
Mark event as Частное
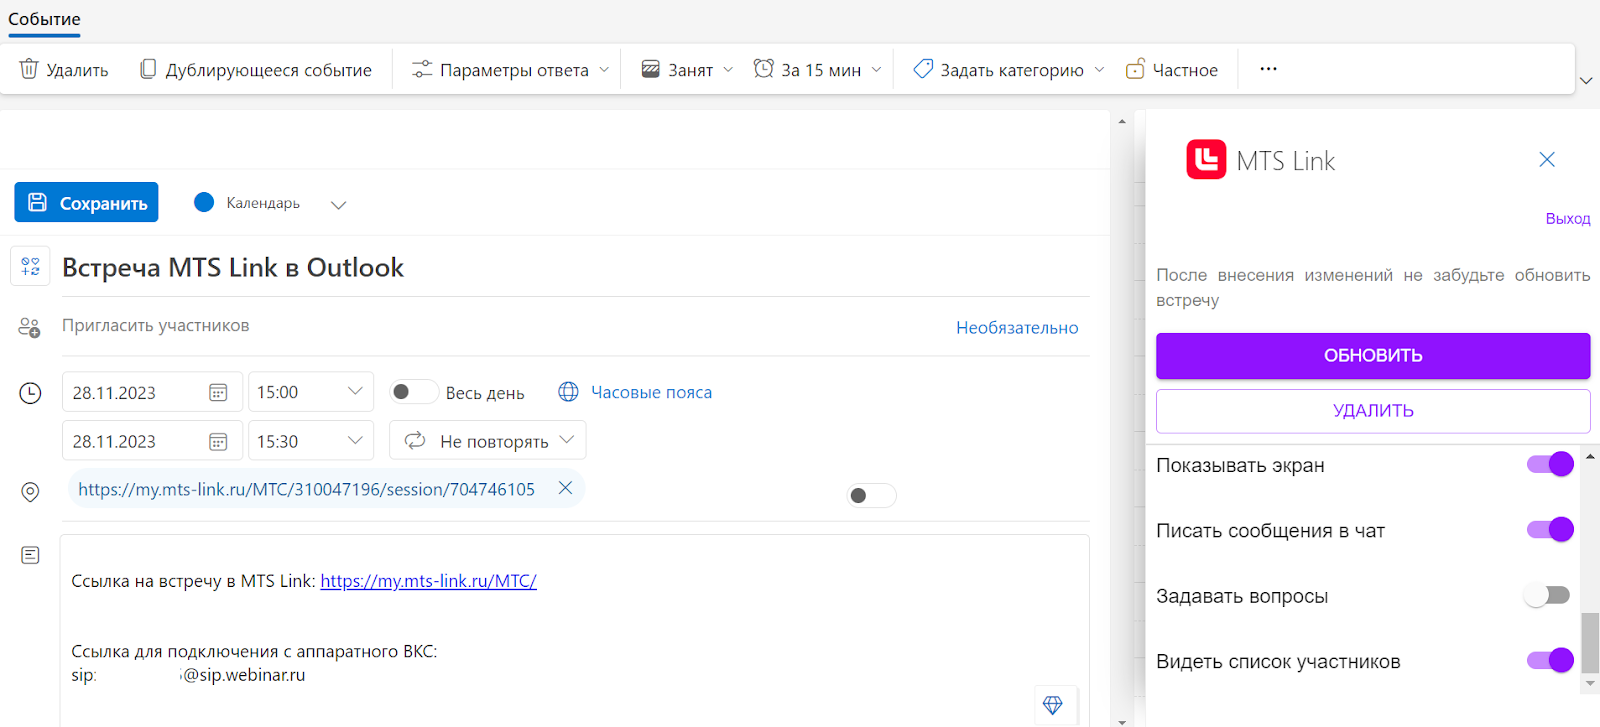click(x=1172, y=70)
